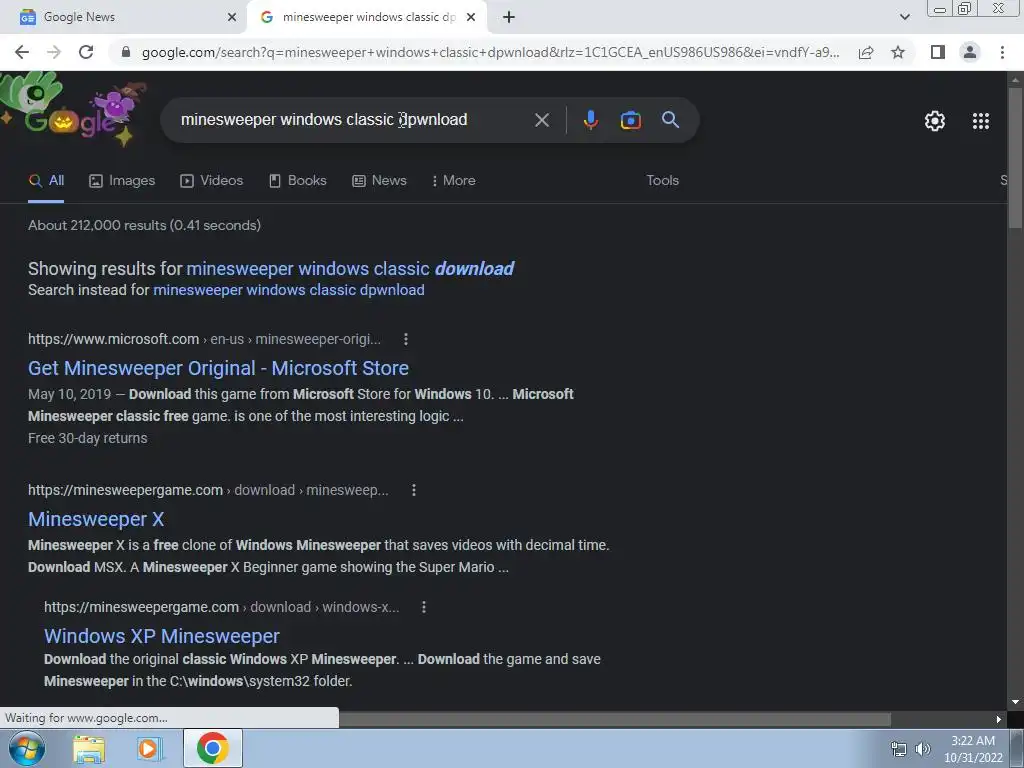
Task: Open the Windows Start menu
Action: tap(27, 749)
